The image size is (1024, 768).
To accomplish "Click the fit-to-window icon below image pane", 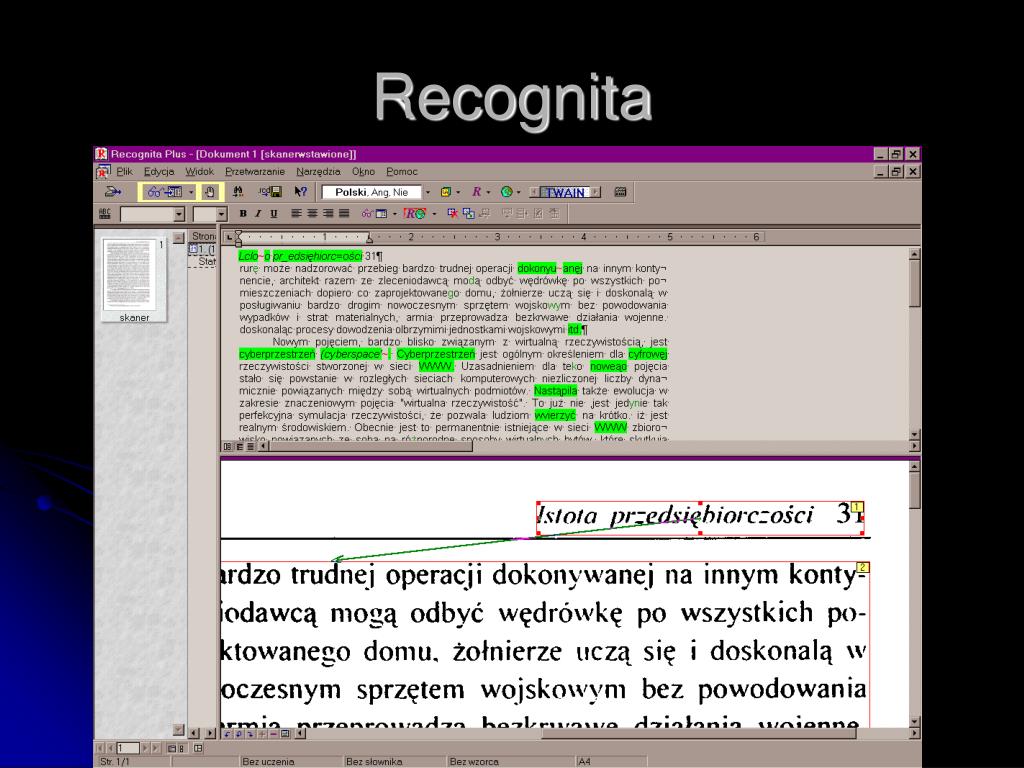I will pyautogui.click(x=285, y=733).
